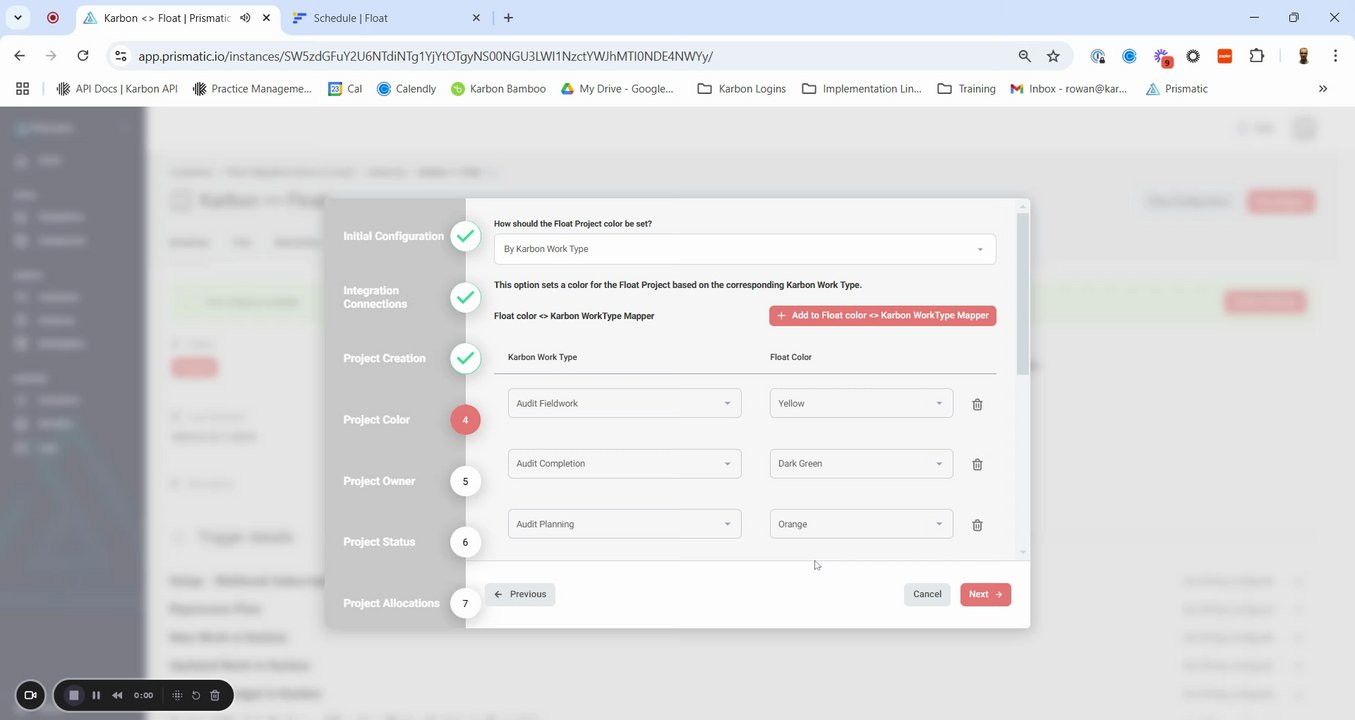Viewport: 1355px width, 720px height.
Task: Expand the Audit Completion work type dropdown
Action: [x=625, y=463]
